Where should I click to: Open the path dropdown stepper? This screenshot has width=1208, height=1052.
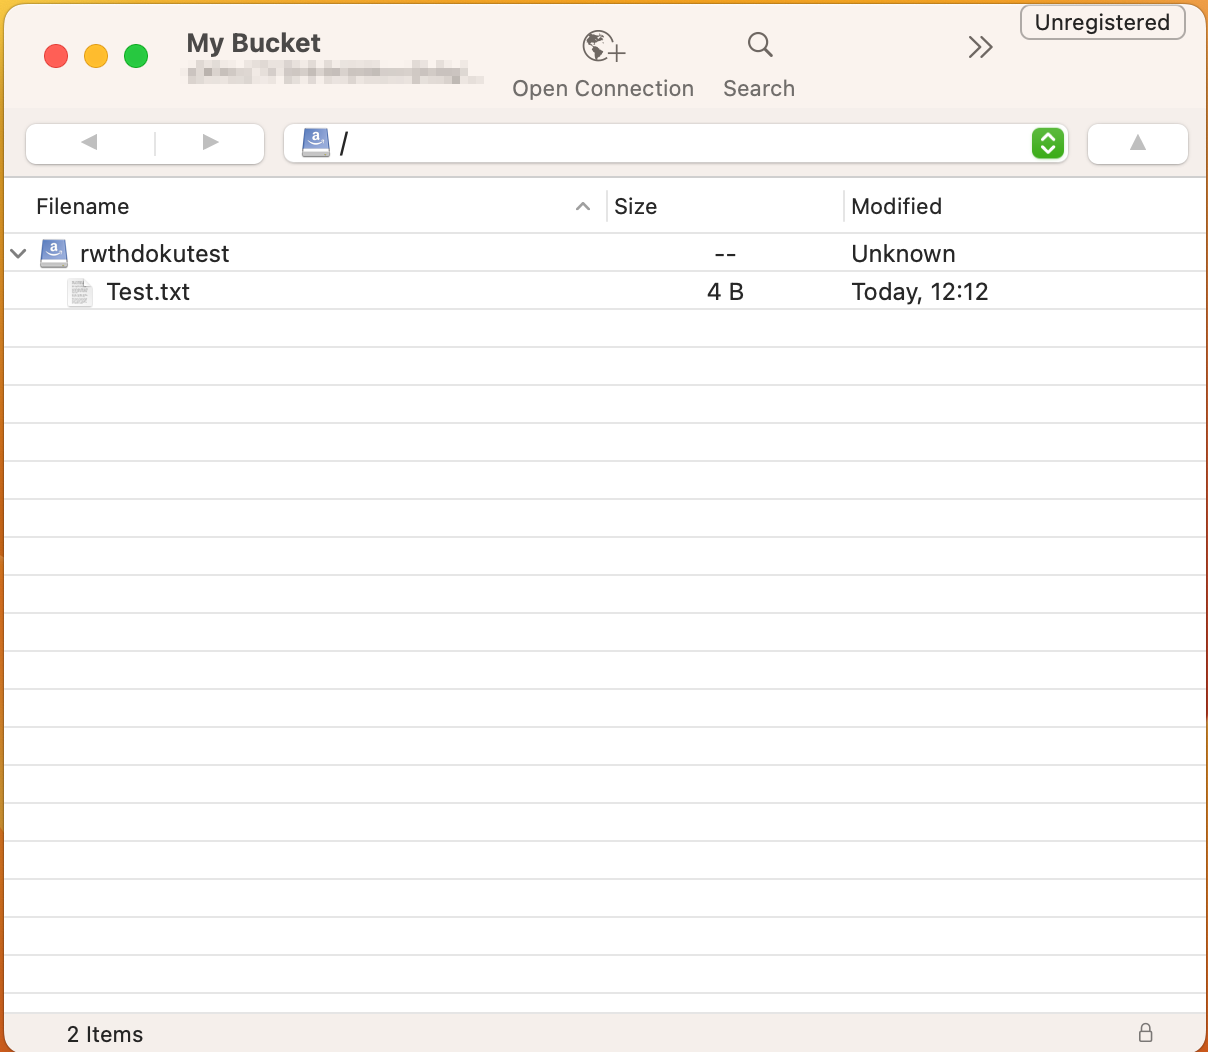tap(1047, 143)
